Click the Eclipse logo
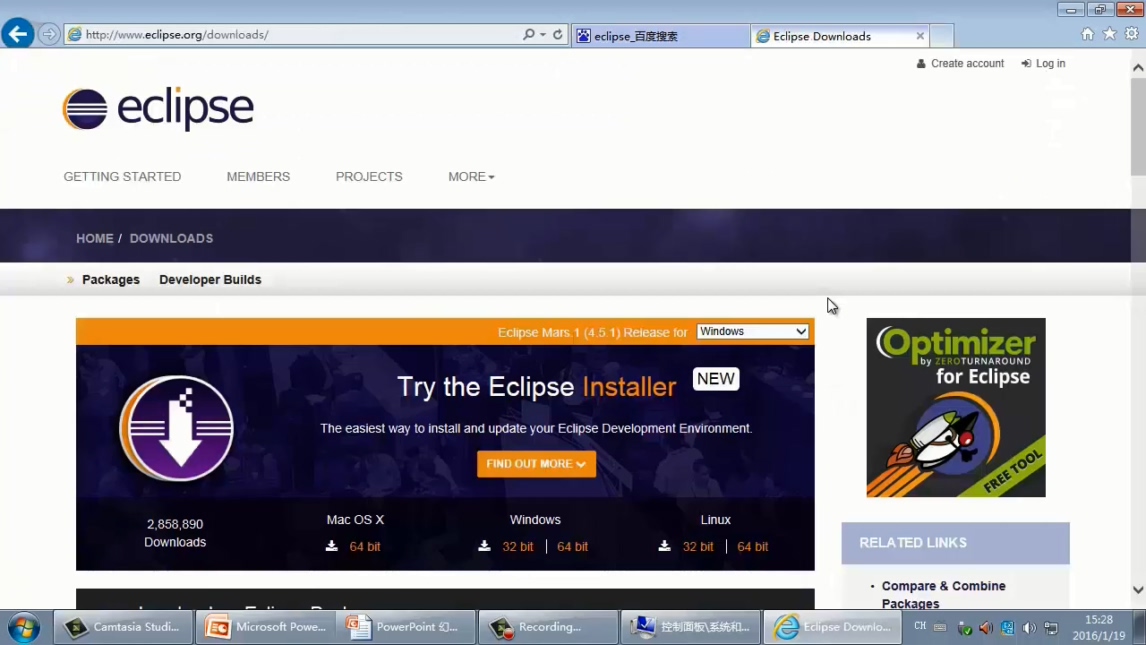 click(x=158, y=109)
